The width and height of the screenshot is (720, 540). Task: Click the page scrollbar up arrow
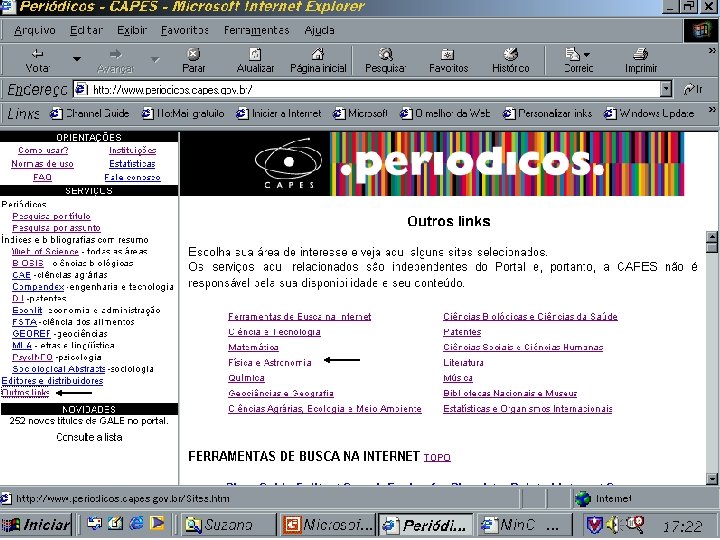(x=712, y=237)
